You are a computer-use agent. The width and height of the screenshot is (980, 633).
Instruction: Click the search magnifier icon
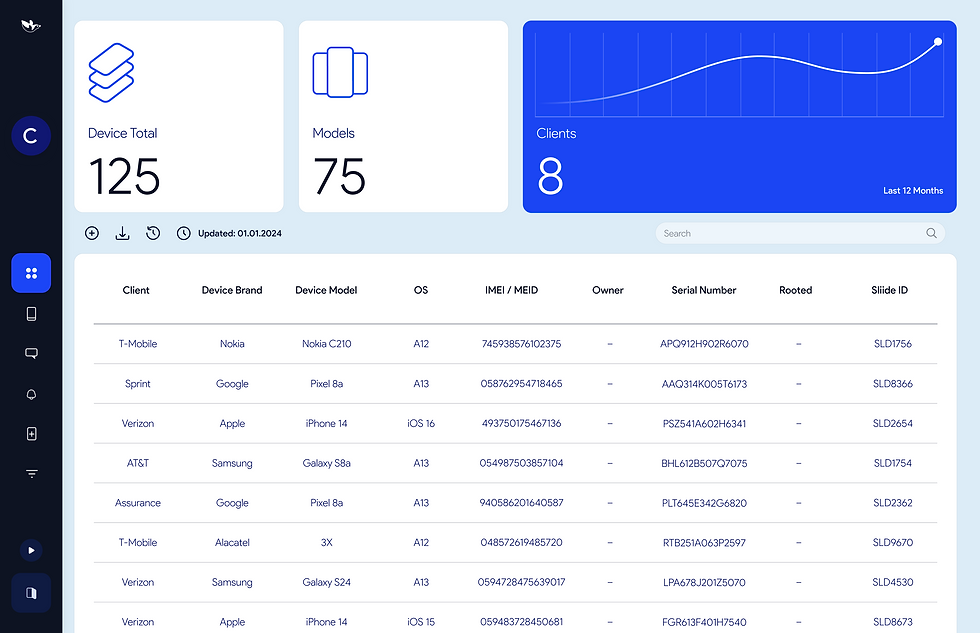click(x=931, y=233)
